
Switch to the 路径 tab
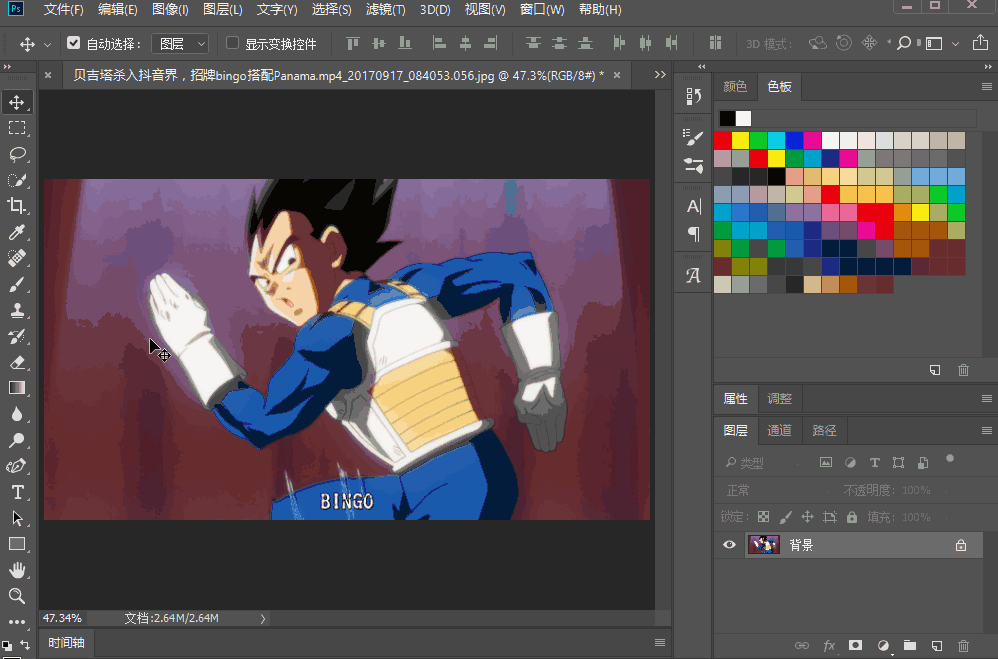pos(824,430)
